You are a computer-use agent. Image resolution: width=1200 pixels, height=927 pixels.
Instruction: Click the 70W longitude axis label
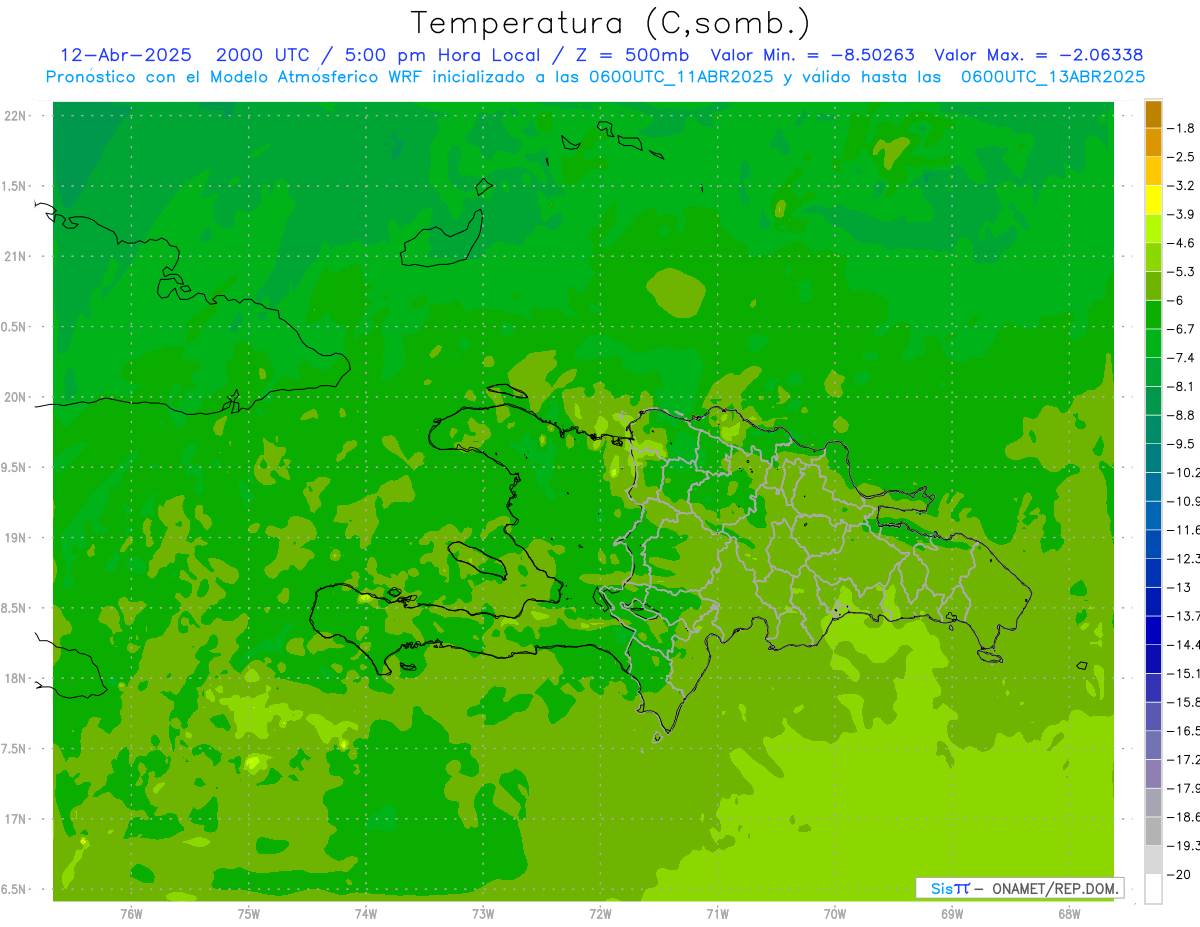pyautogui.click(x=835, y=914)
